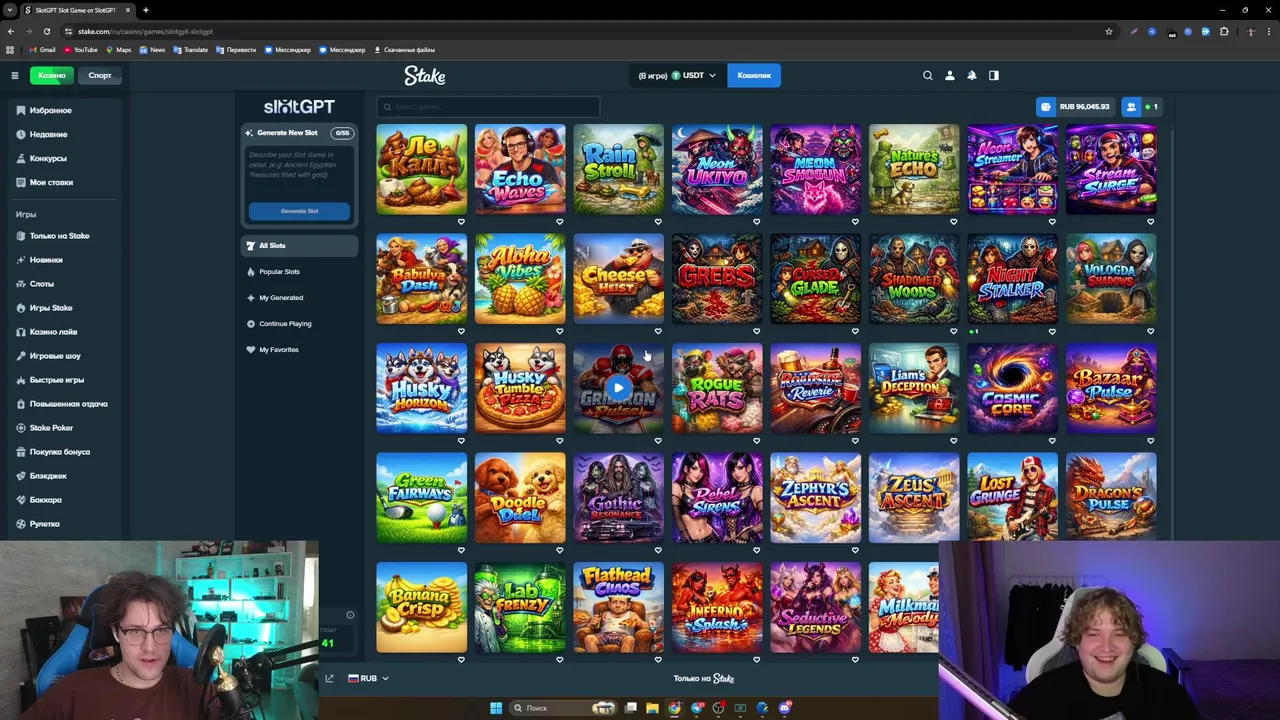Click the online players icon
Viewport: 1280px width, 720px height.
pos(1131,106)
